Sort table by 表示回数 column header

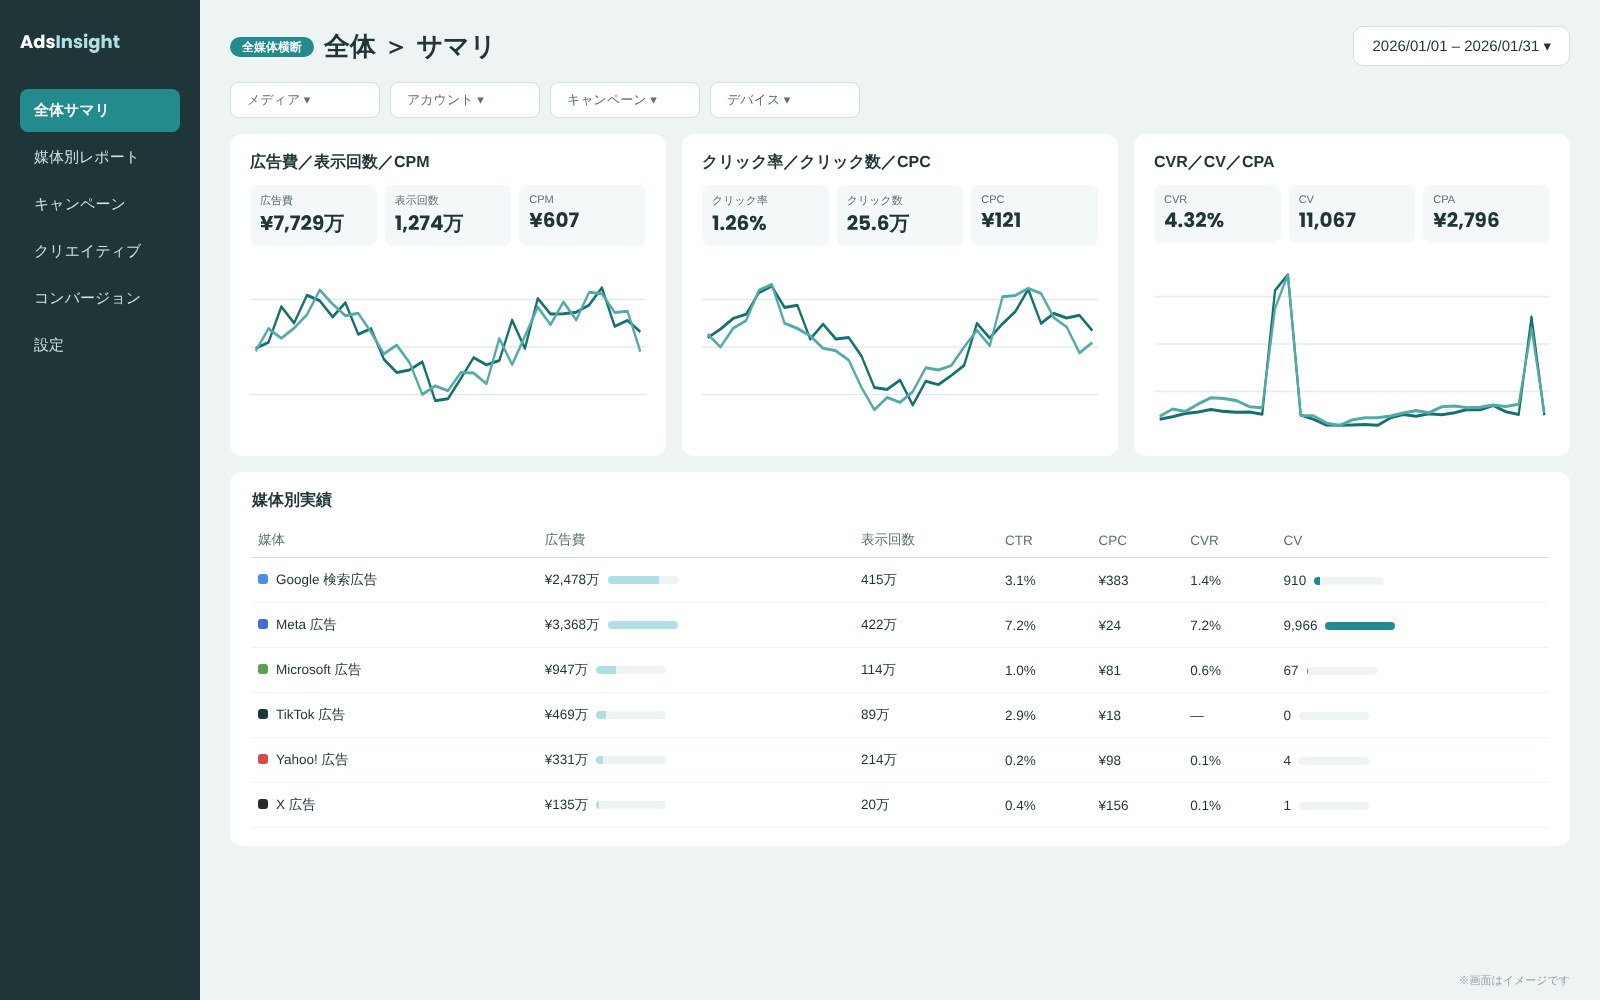click(x=888, y=540)
